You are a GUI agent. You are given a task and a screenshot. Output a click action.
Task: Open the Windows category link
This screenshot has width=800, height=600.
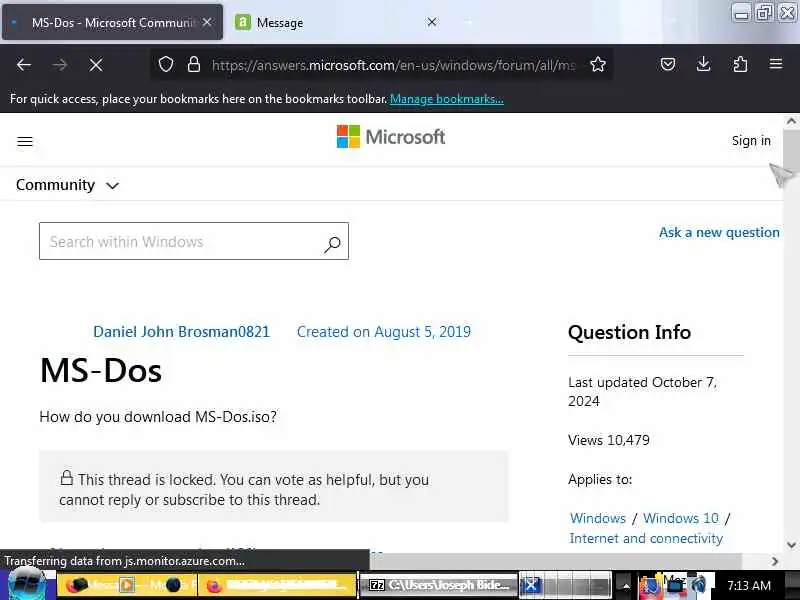tap(597, 518)
